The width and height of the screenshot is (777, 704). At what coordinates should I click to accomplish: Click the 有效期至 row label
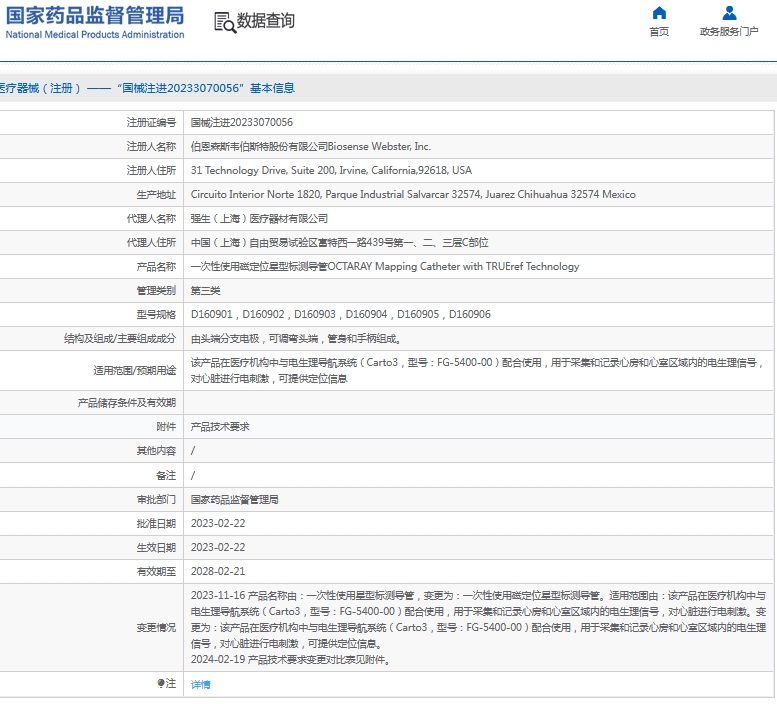click(156, 572)
